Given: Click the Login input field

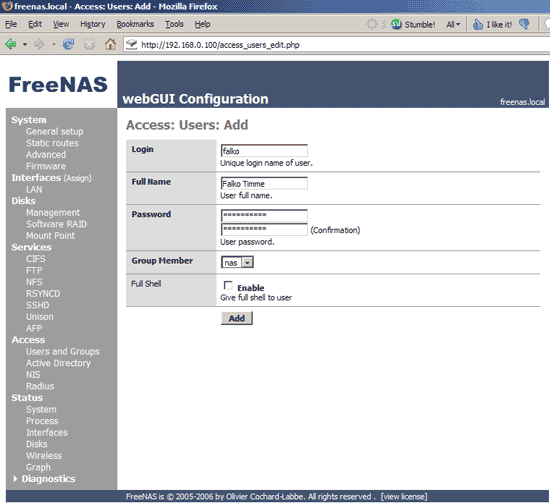Looking at the screenshot, I should click(x=264, y=151).
